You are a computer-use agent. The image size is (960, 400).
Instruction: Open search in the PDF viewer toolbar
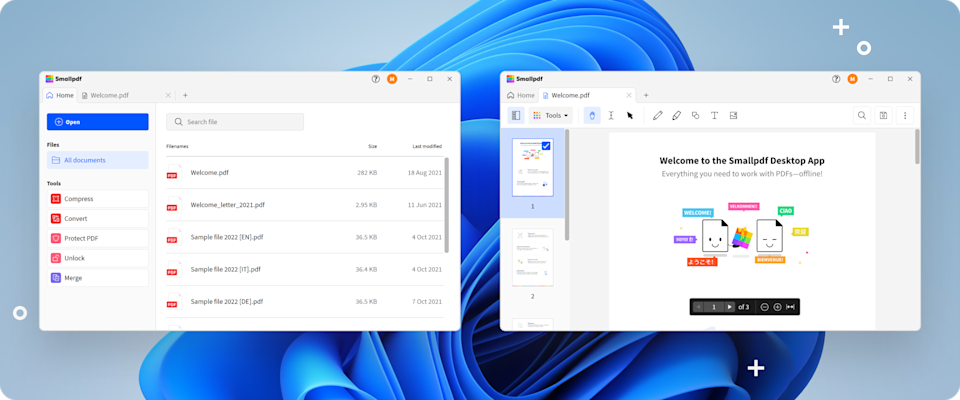(862, 115)
